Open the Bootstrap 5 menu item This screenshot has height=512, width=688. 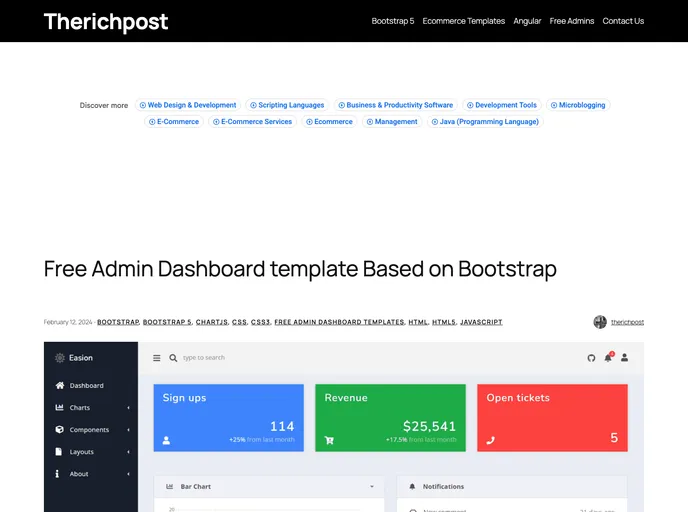392,21
